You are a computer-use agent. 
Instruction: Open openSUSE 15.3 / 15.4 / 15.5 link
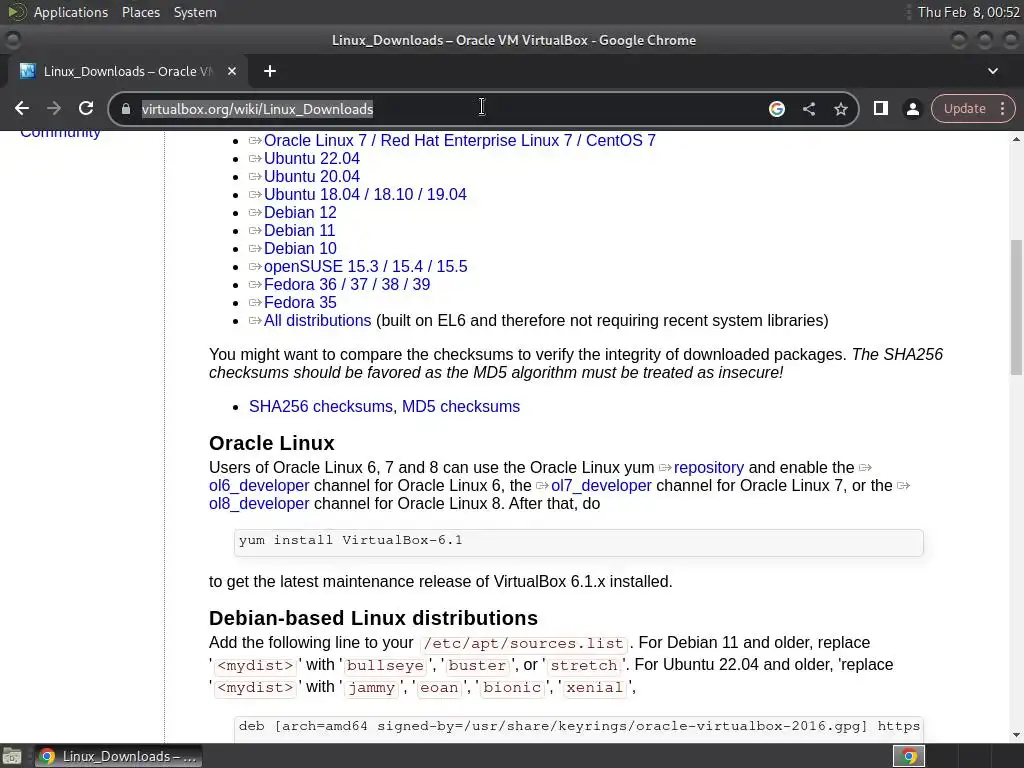[365, 266]
